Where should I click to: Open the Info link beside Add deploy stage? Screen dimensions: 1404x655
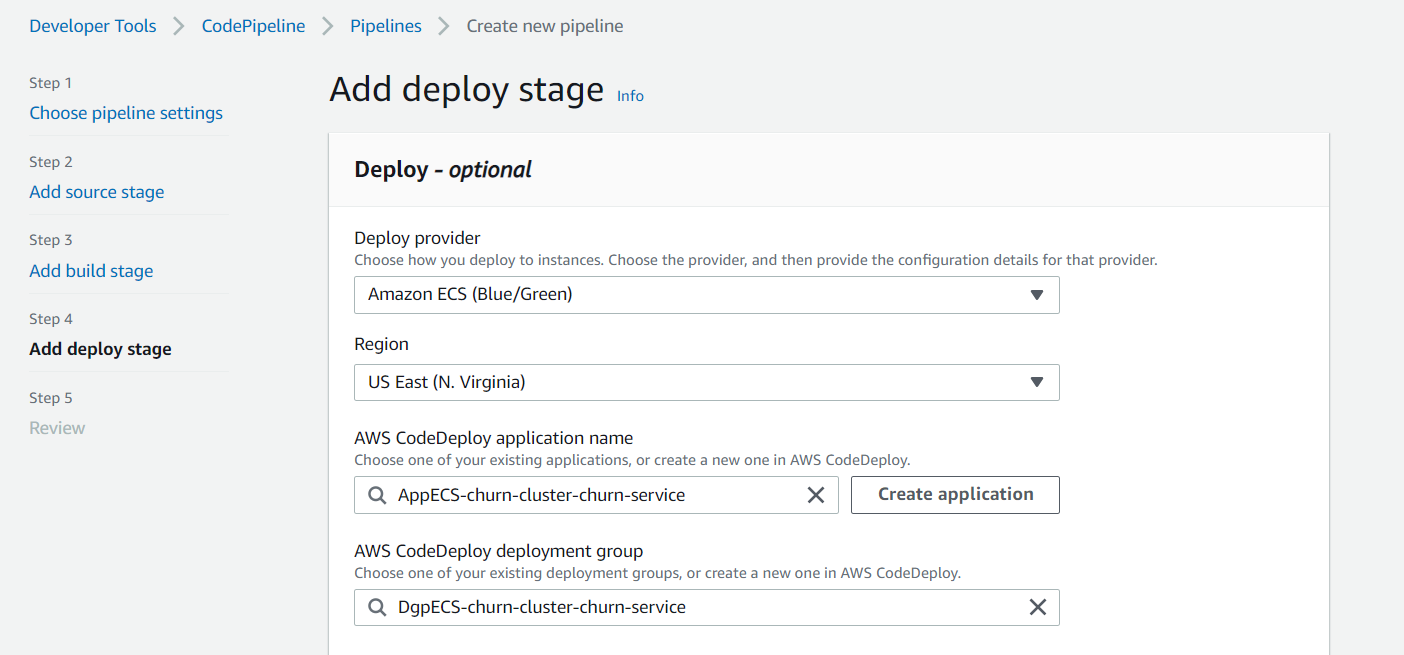(x=630, y=96)
